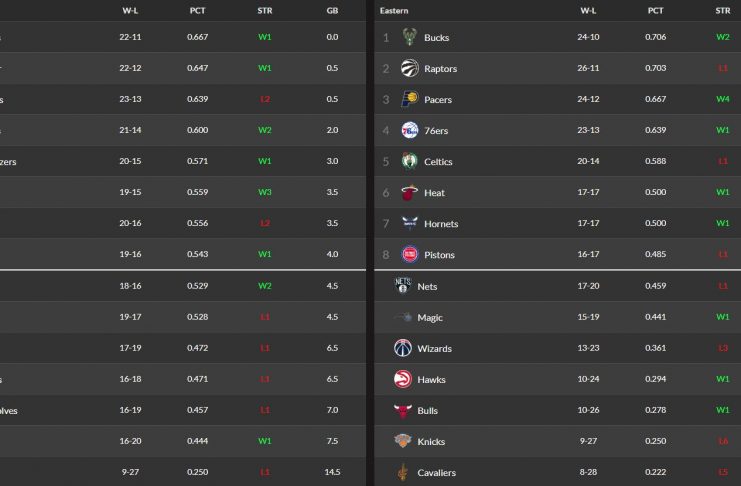The image size is (741, 486).
Task: Sort left table by GB column
Action: [332, 10]
